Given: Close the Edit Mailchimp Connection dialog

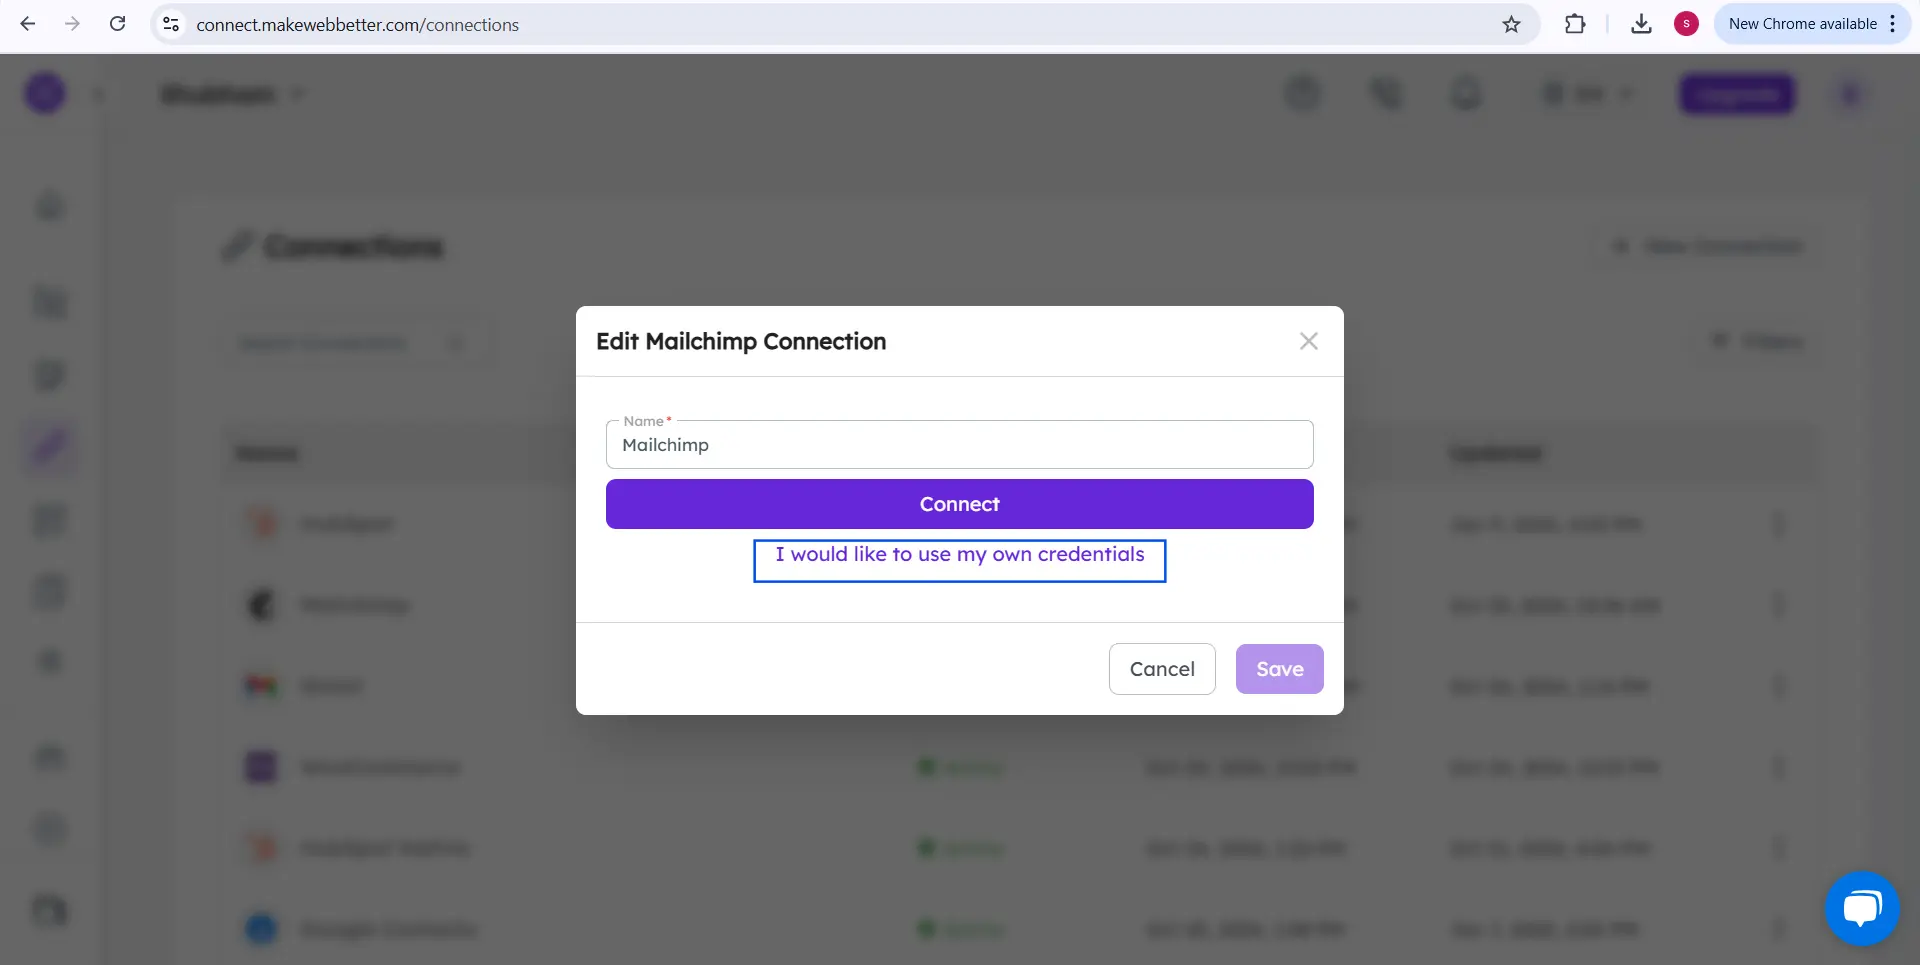Looking at the screenshot, I should tap(1308, 341).
